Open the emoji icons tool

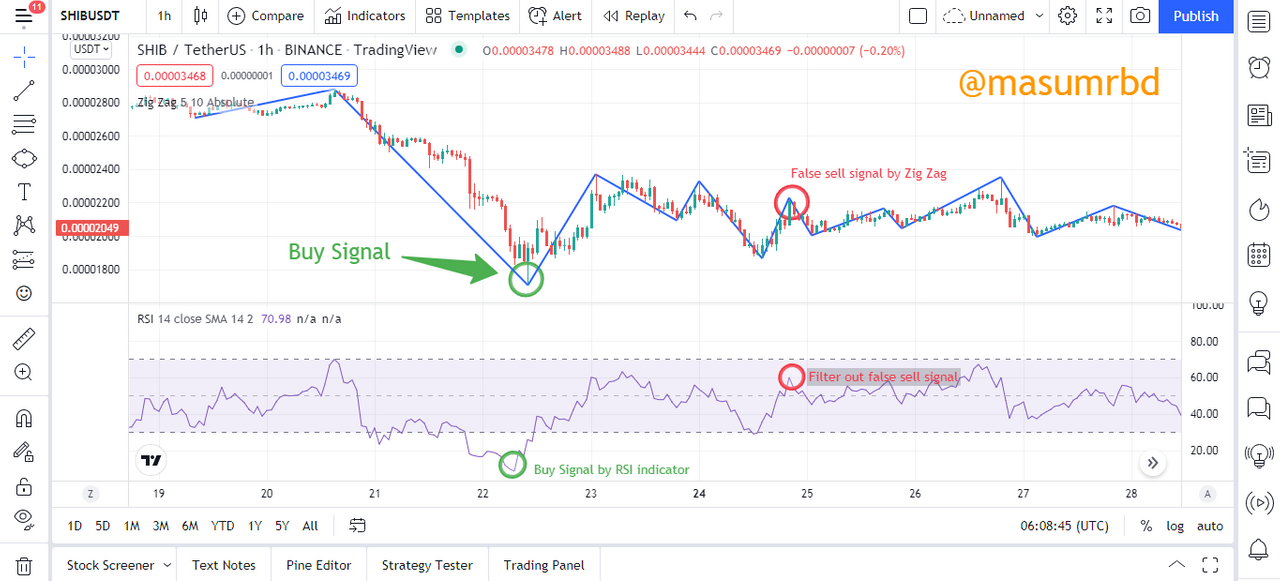(x=24, y=294)
